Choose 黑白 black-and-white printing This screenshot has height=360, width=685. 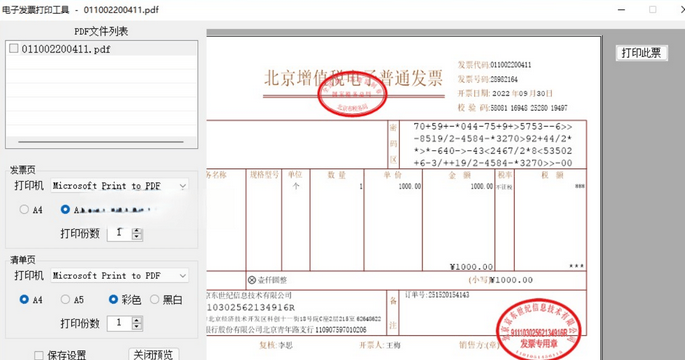(x=154, y=300)
